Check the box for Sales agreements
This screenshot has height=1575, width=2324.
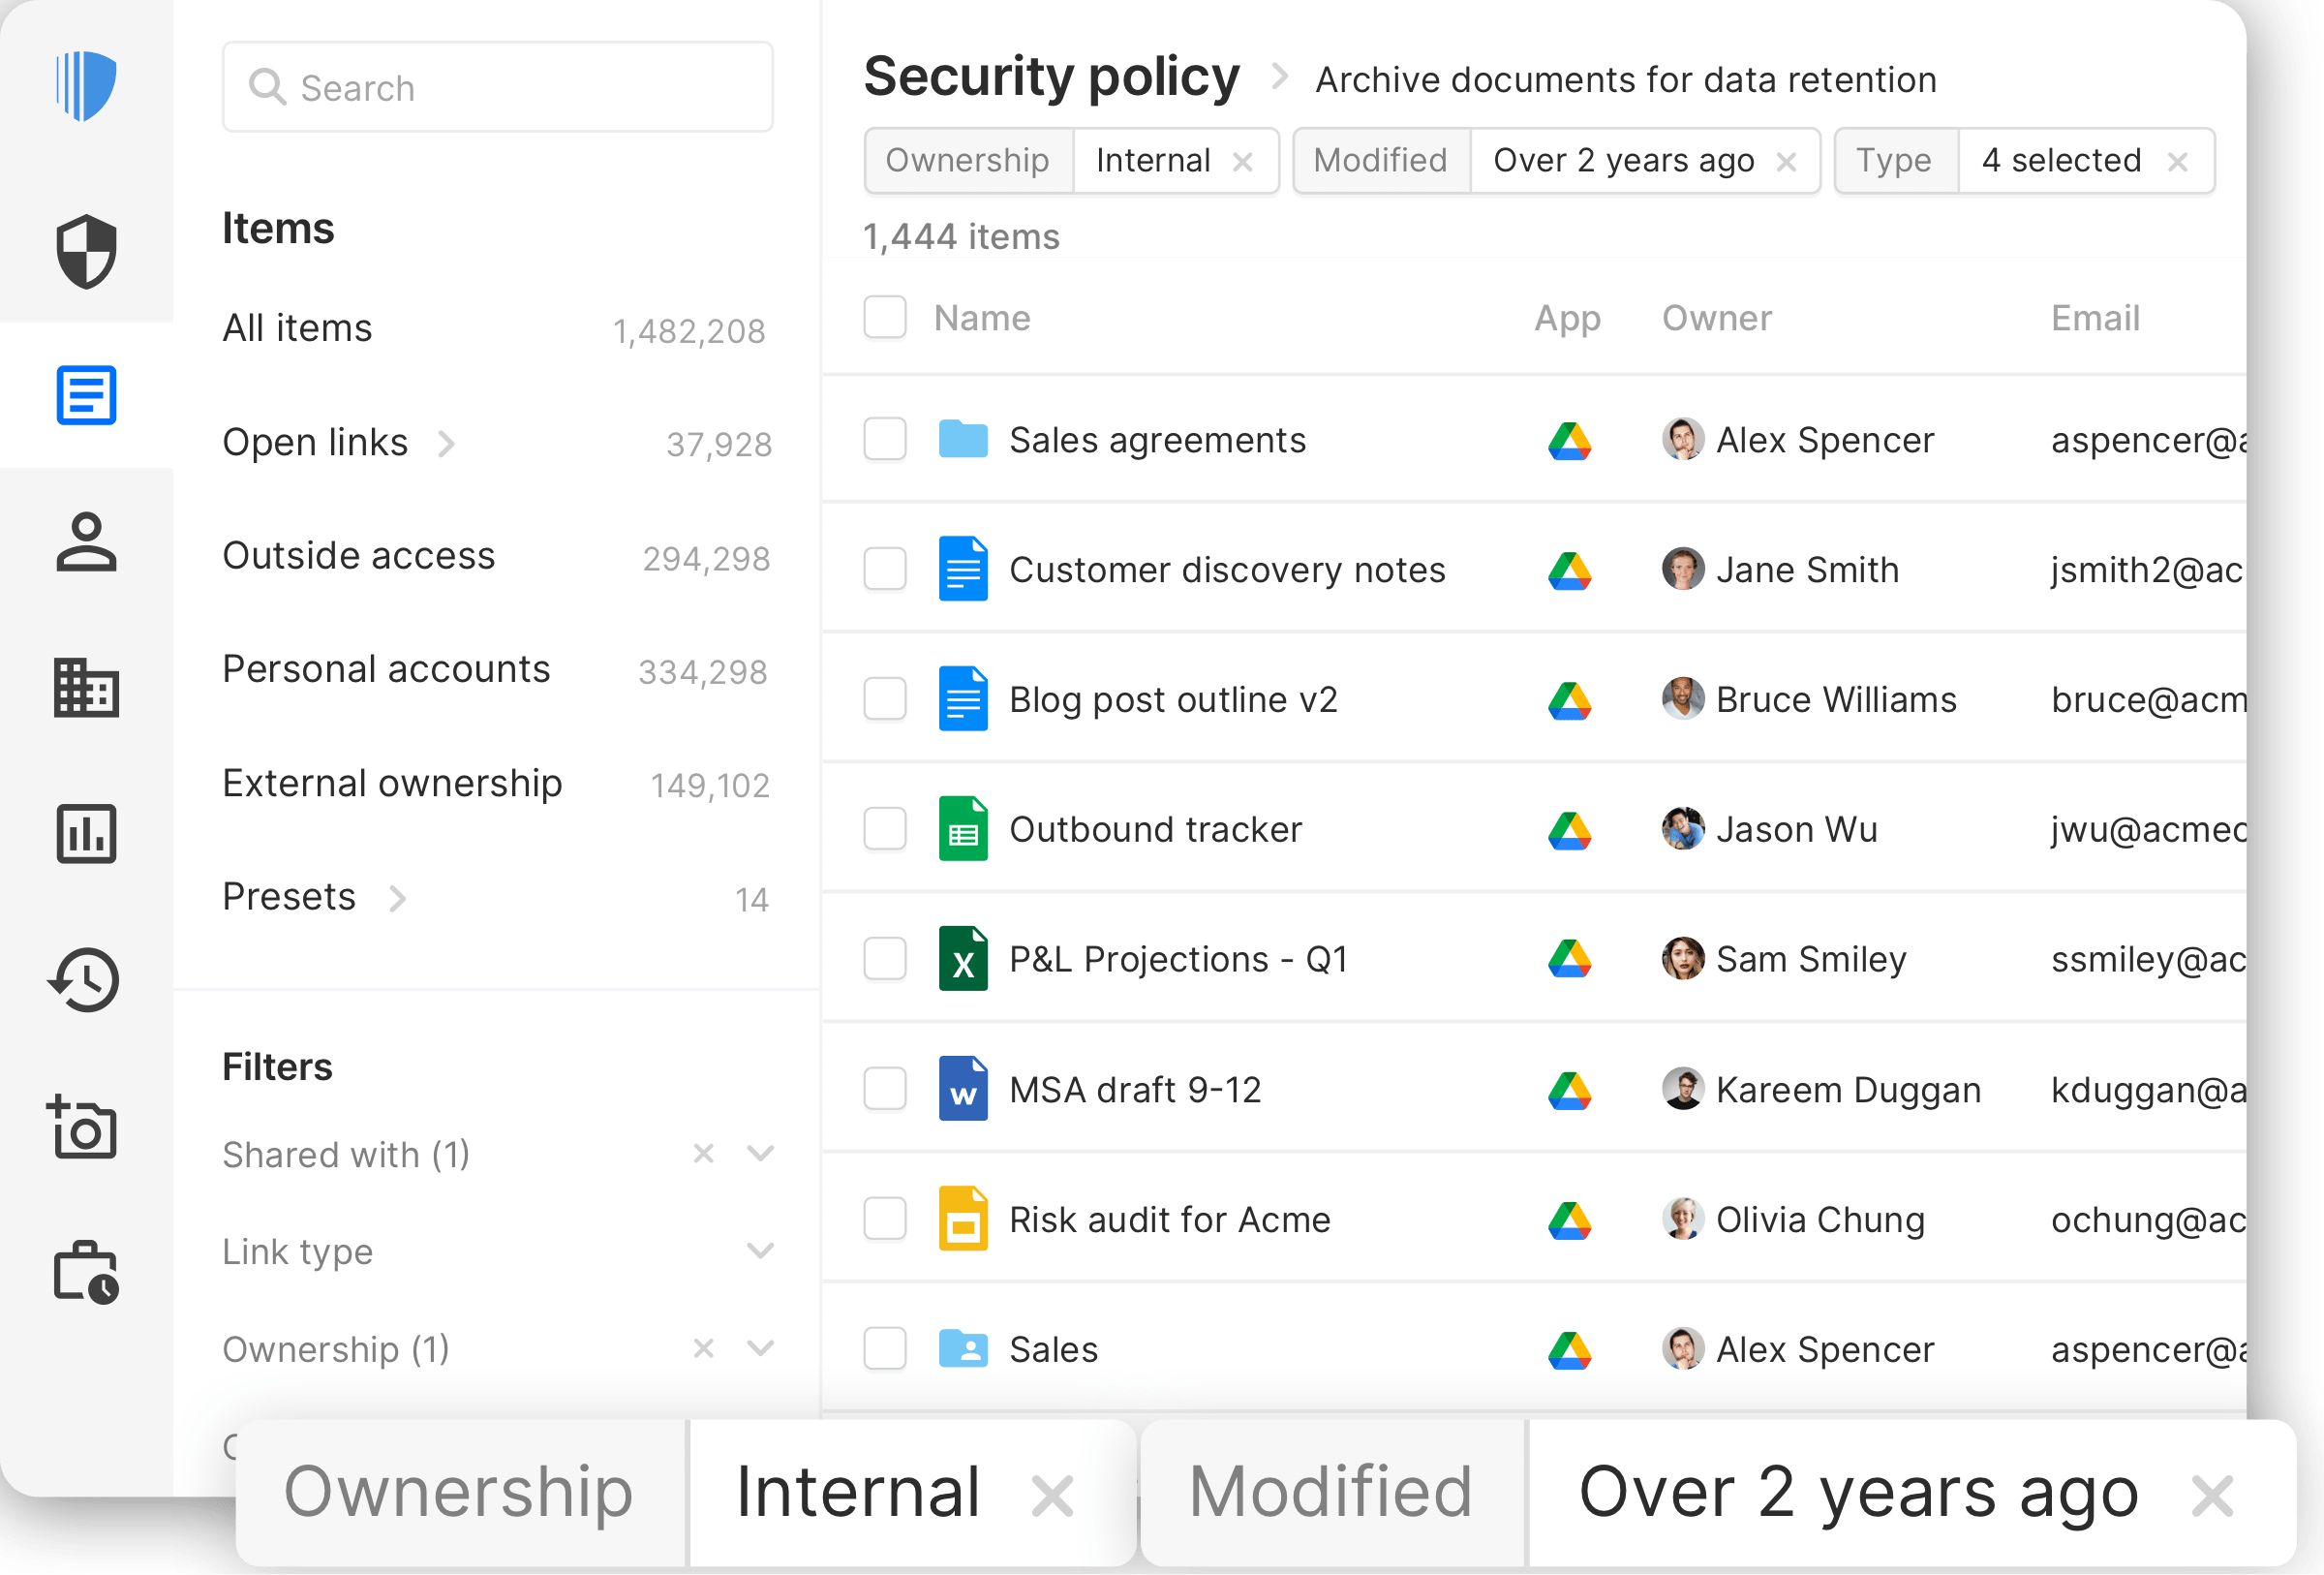[885, 440]
